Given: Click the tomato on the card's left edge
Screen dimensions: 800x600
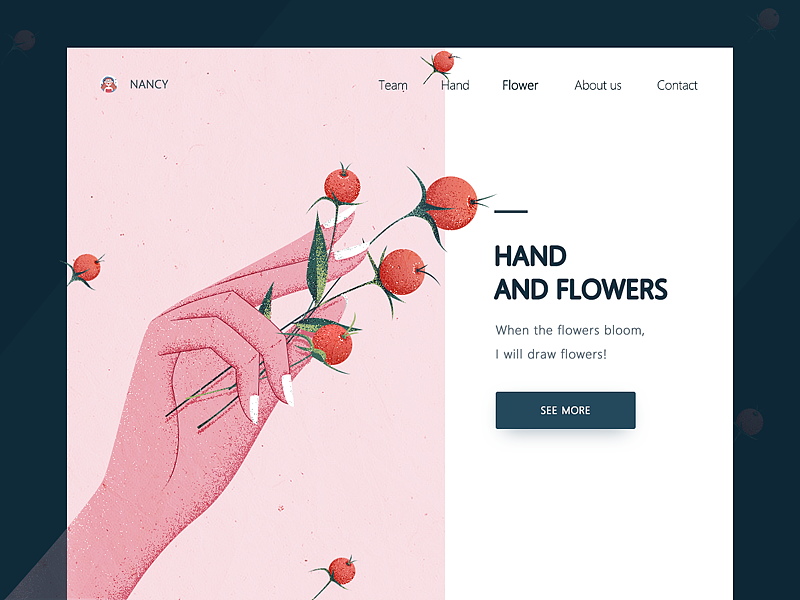Looking at the screenshot, I should click(x=87, y=268).
